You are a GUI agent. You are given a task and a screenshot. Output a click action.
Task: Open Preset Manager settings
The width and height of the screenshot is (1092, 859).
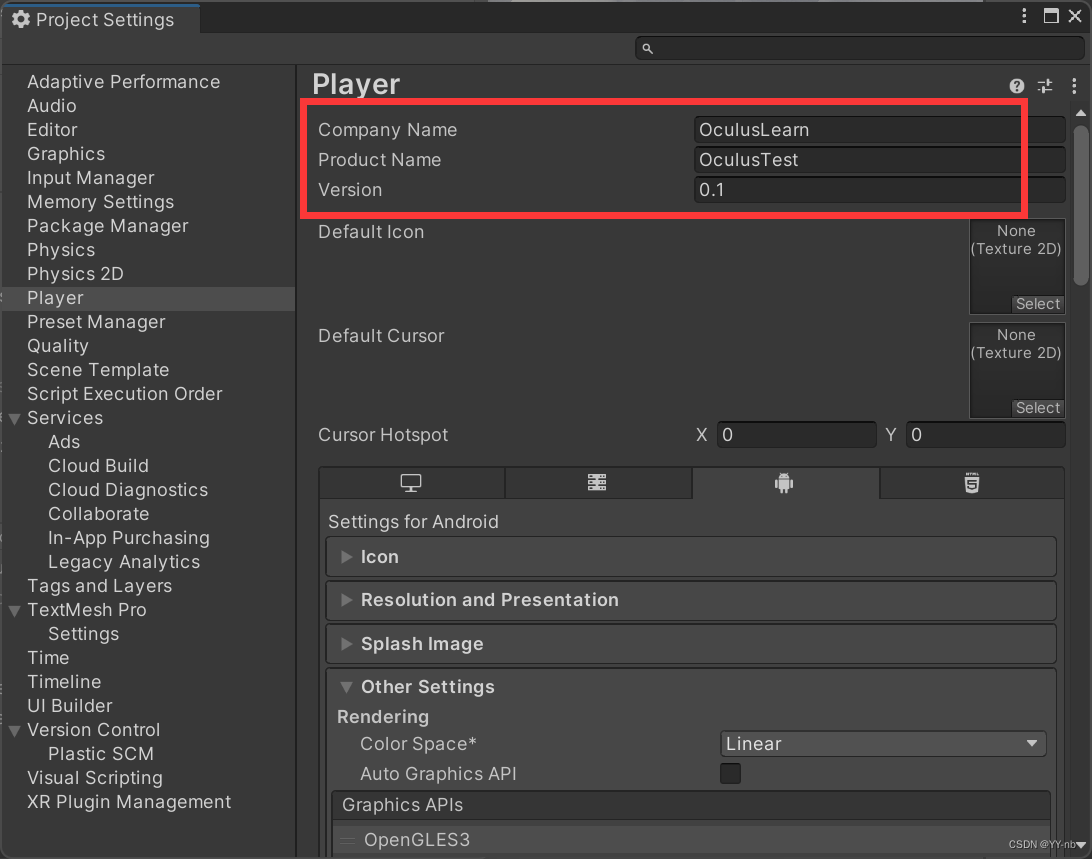tap(96, 322)
